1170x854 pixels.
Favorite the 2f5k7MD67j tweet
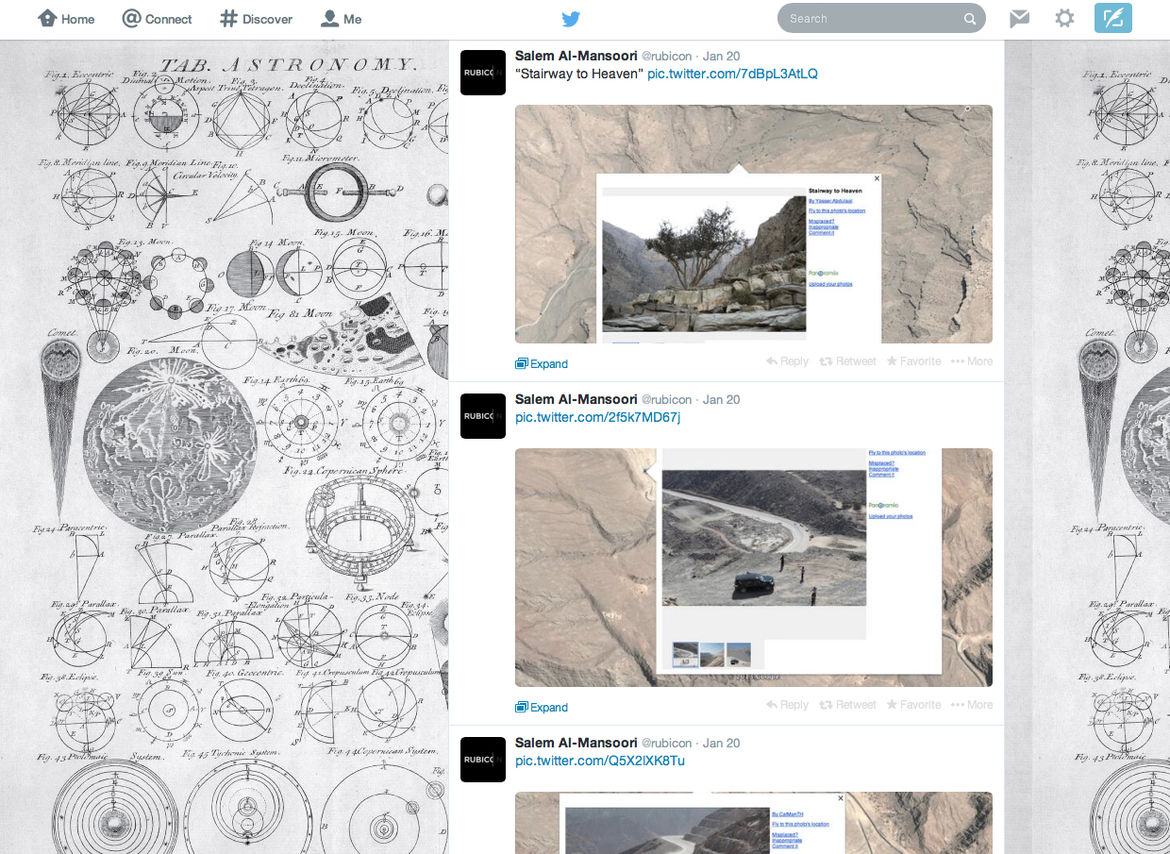point(914,705)
